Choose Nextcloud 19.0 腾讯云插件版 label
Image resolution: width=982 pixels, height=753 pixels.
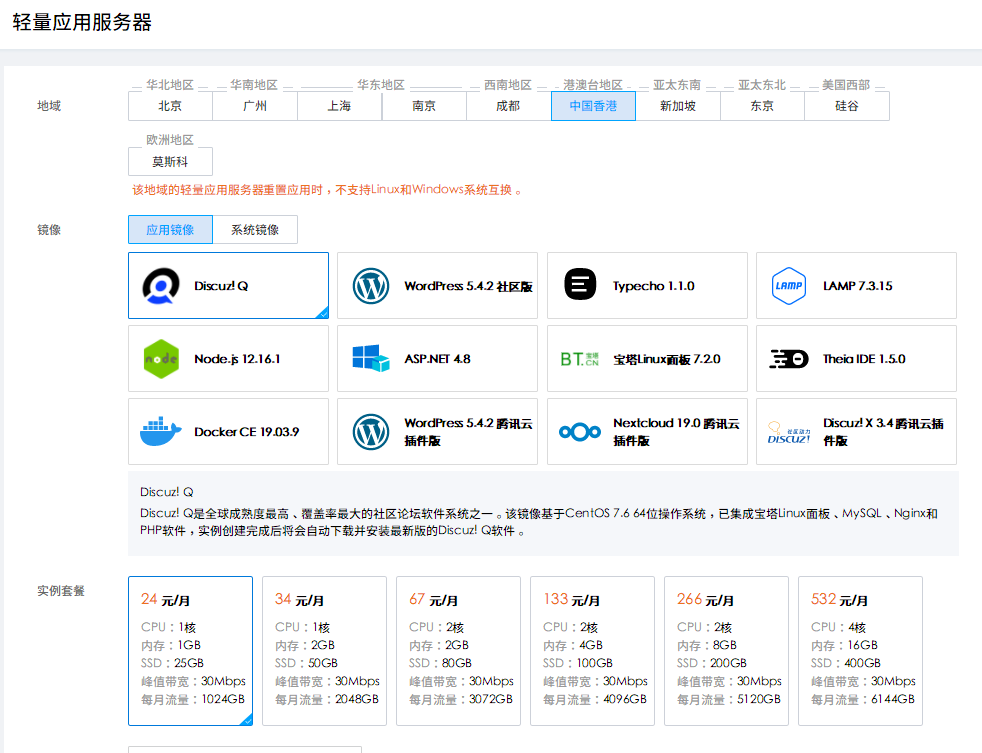coord(676,432)
